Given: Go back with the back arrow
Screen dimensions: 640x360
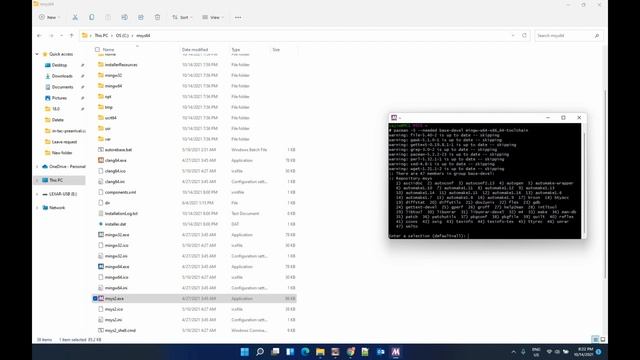Looking at the screenshot, I should pos(39,36).
